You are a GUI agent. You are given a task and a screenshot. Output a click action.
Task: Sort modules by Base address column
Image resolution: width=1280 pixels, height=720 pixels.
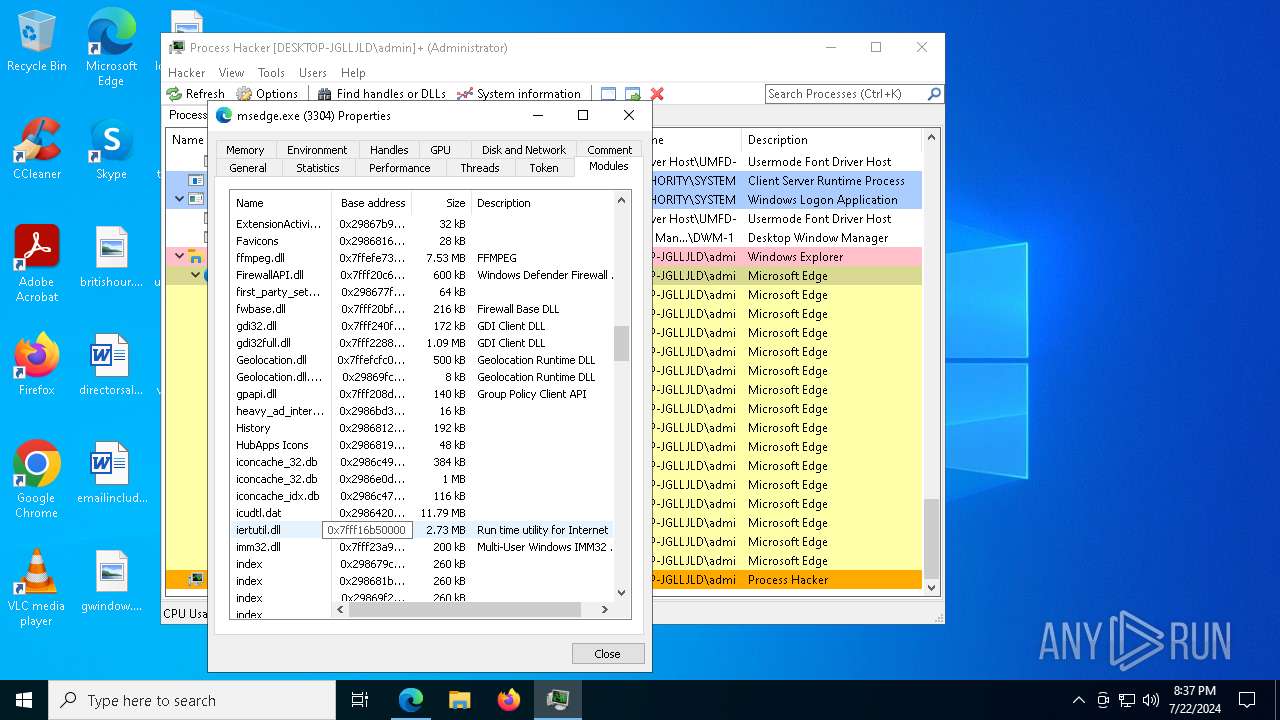point(371,203)
